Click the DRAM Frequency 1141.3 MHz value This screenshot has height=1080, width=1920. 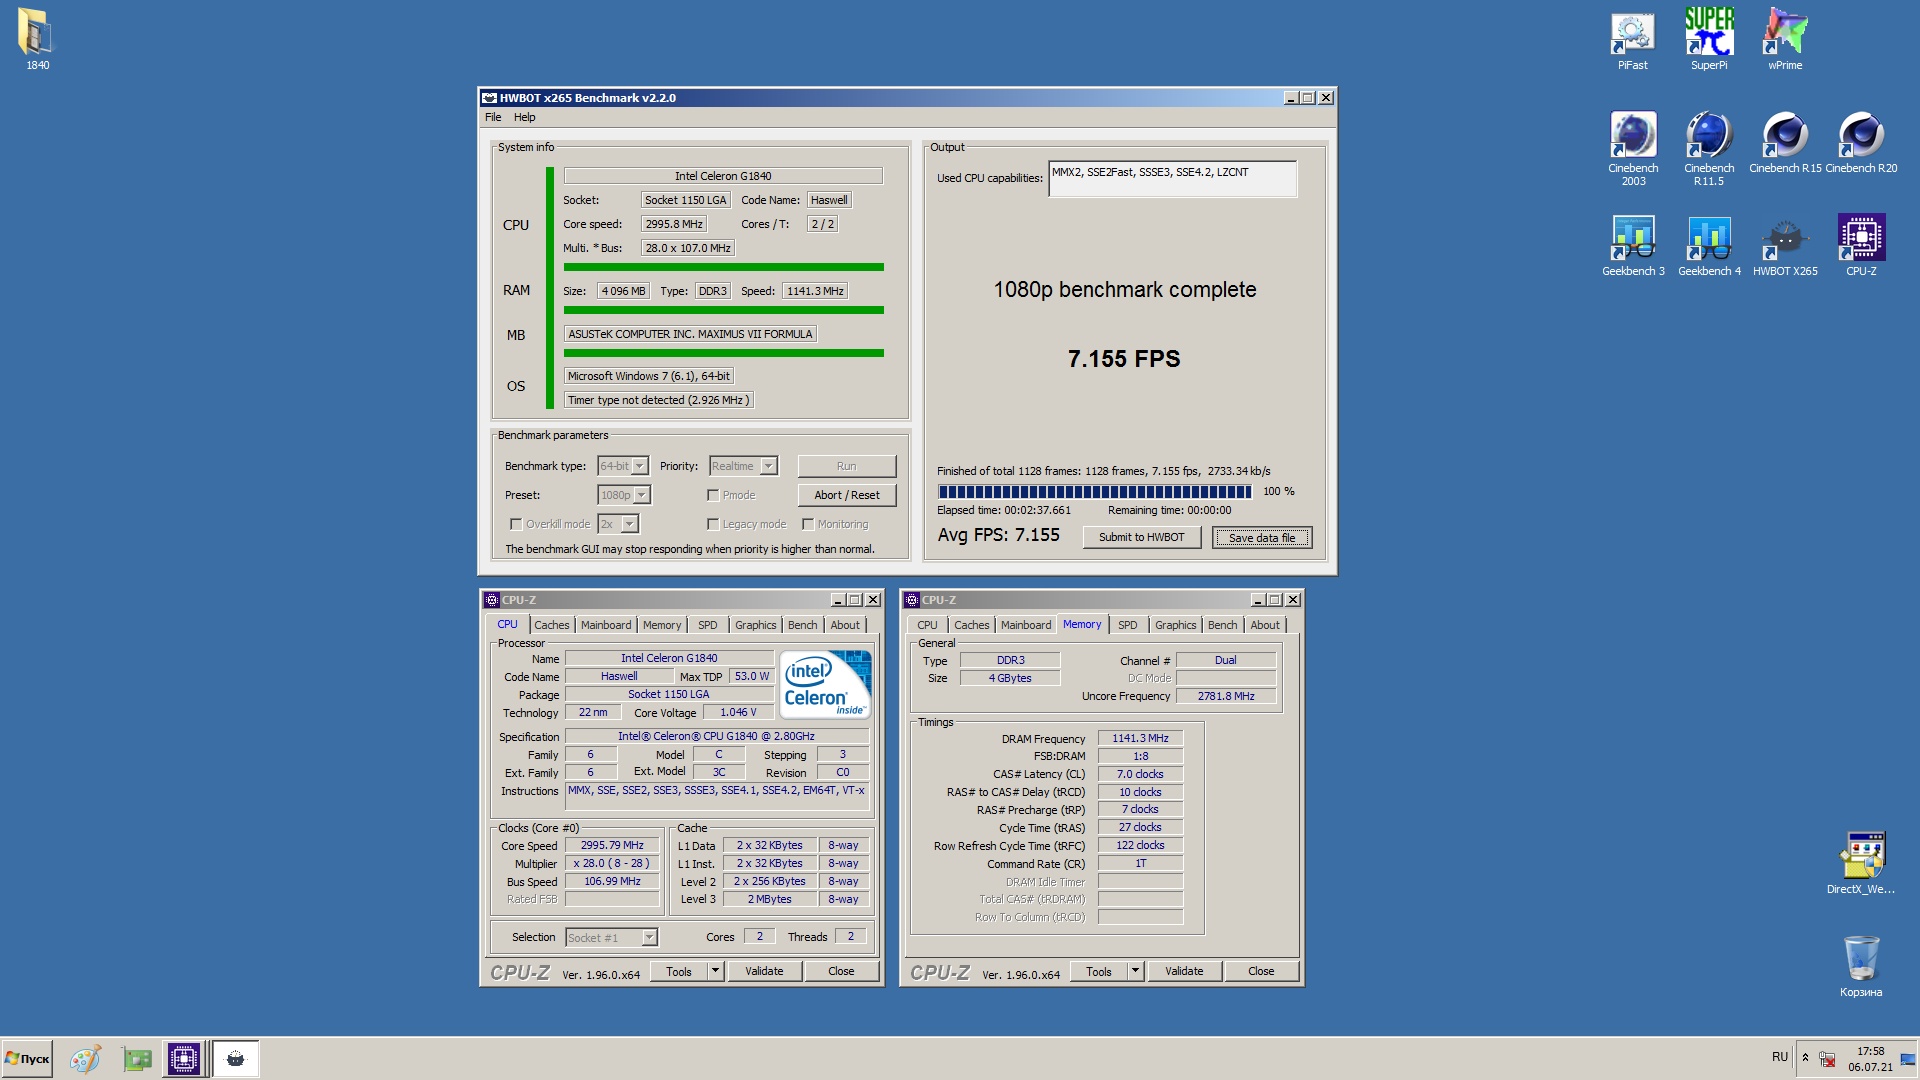[x=1140, y=739]
